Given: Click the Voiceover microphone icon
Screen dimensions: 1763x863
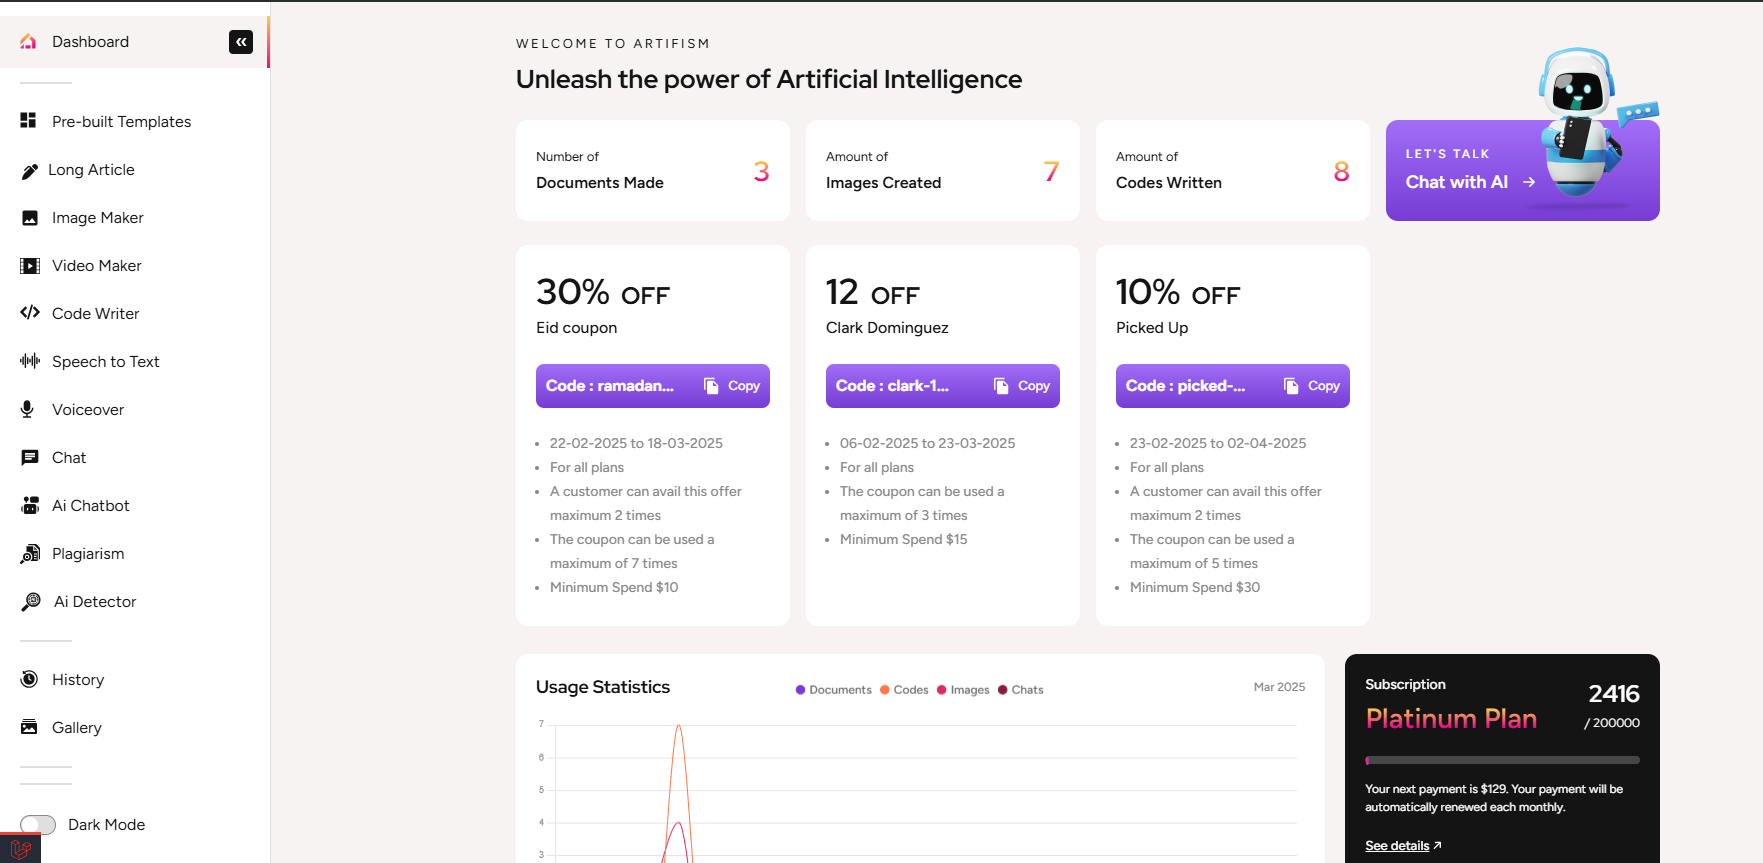Looking at the screenshot, I should 28,409.
